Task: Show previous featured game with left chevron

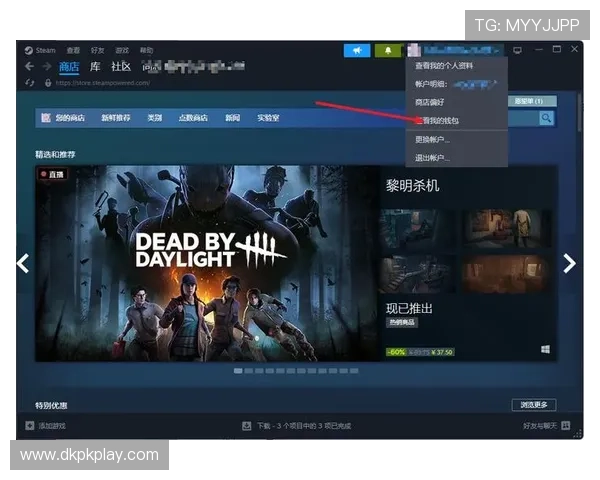Action: (x=23, y=263)
